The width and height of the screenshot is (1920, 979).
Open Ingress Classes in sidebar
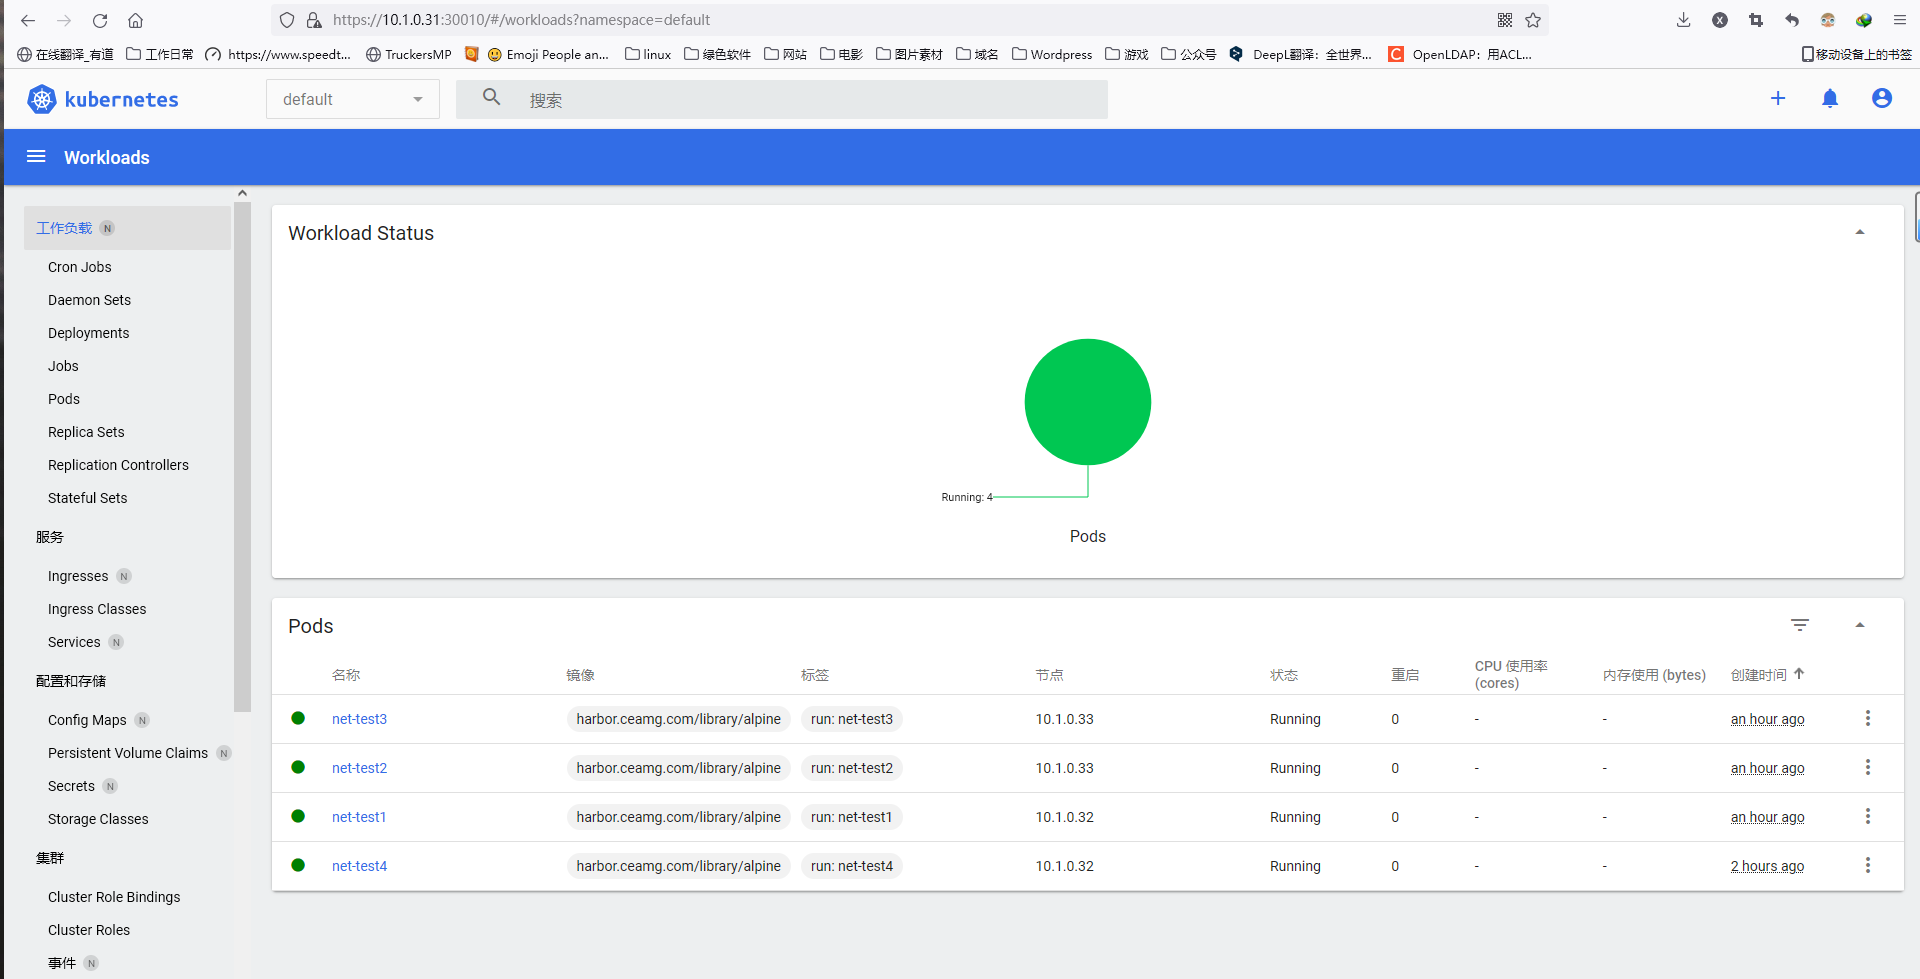pyautogui.click(x=97, y=609)
